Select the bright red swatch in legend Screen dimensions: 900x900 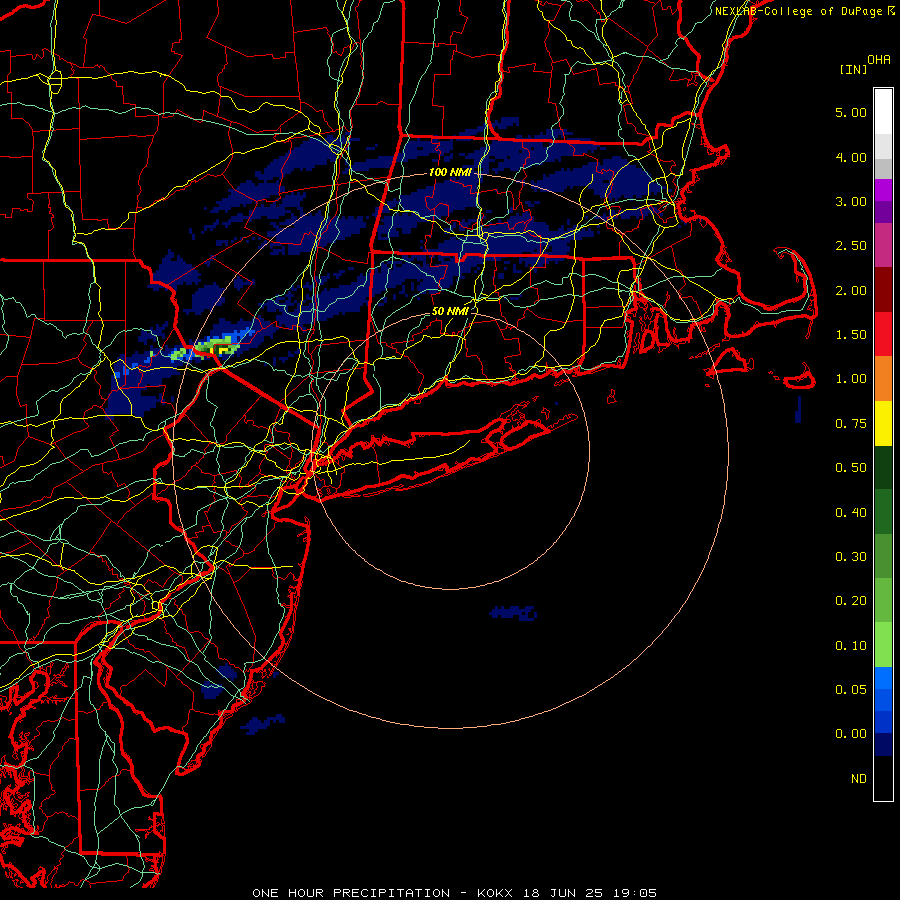click(883, 335)
